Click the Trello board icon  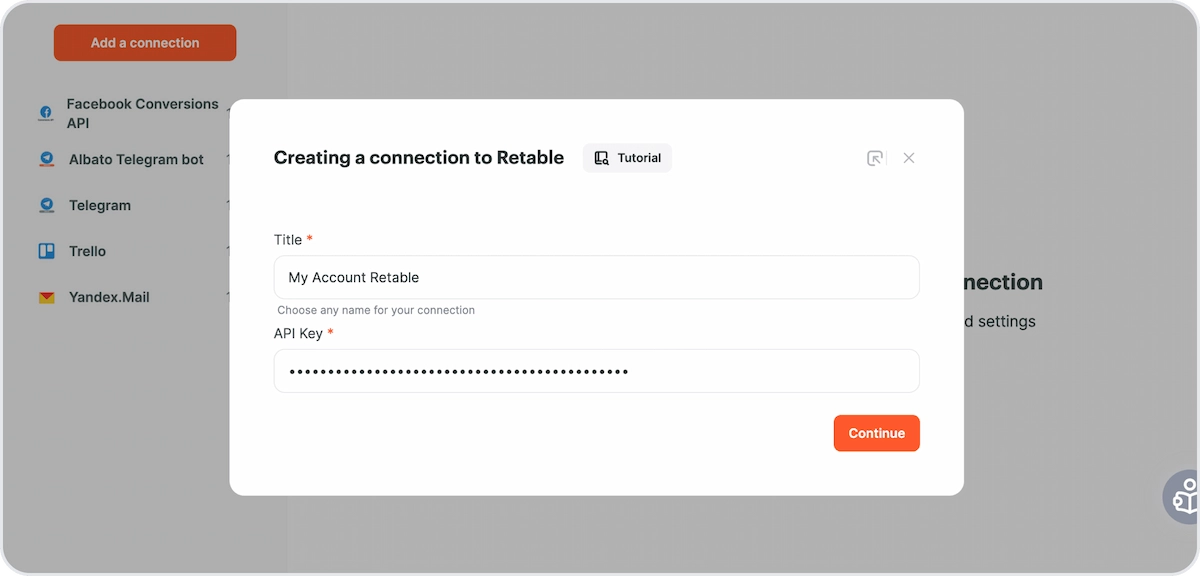tap(46, 251)
